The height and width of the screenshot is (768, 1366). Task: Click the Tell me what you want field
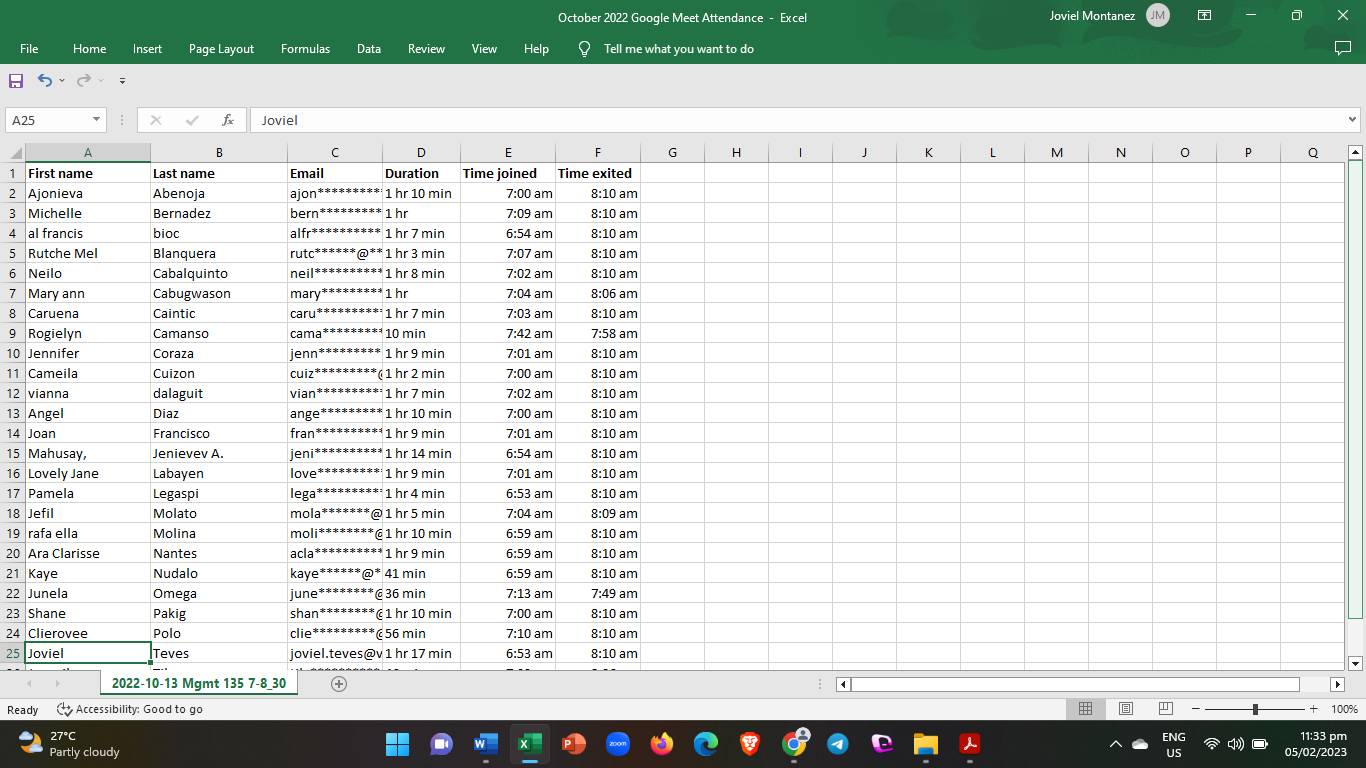pyautogui.click(x=678, y=49)
